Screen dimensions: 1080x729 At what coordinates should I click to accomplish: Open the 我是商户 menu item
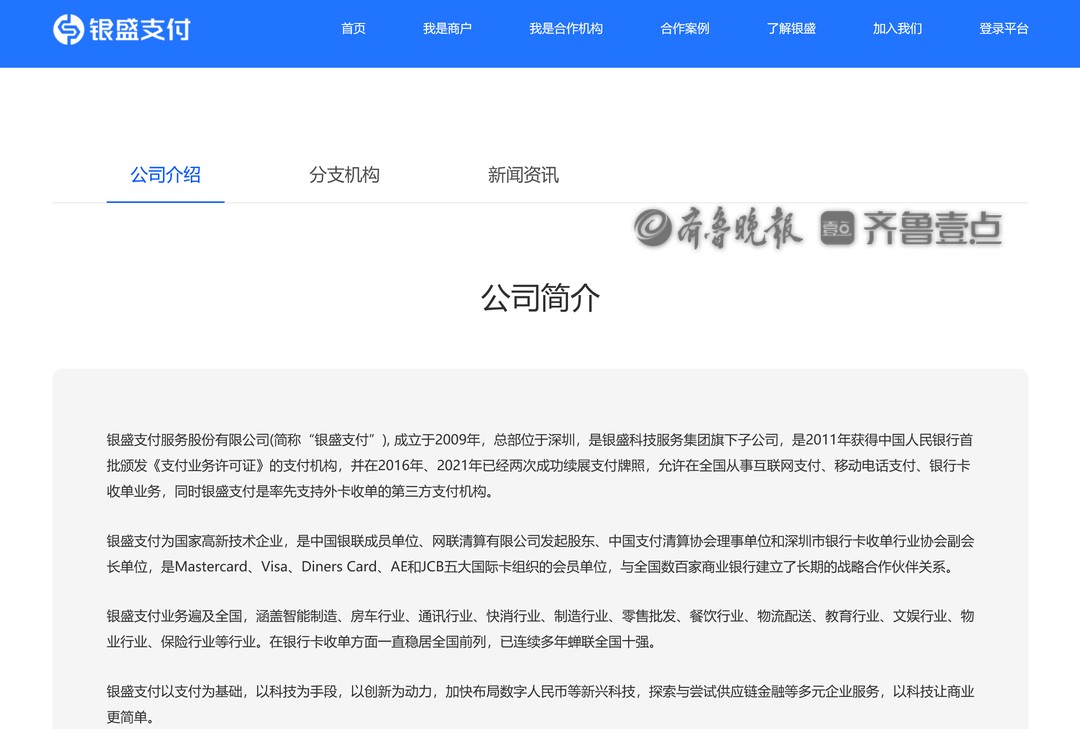[x=447, y=29]
